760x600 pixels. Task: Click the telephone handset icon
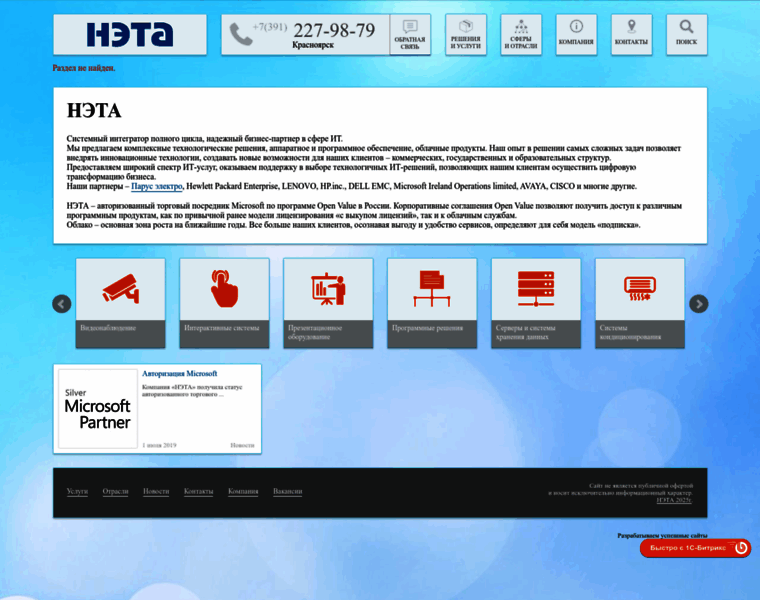point(240,34)
